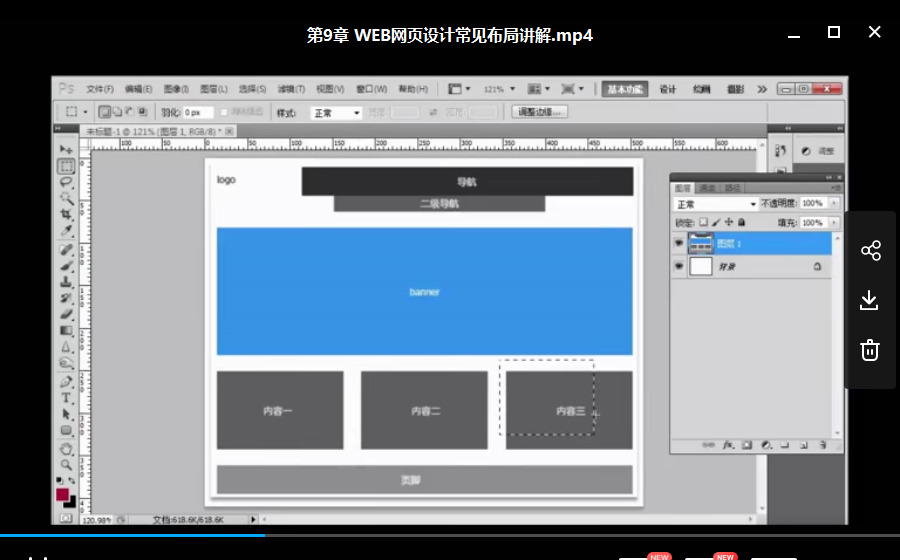The image size is (900, 560).
Task: Click the Quick Mask mode icon
Action: pyautogui.click(x=66, y=518)
